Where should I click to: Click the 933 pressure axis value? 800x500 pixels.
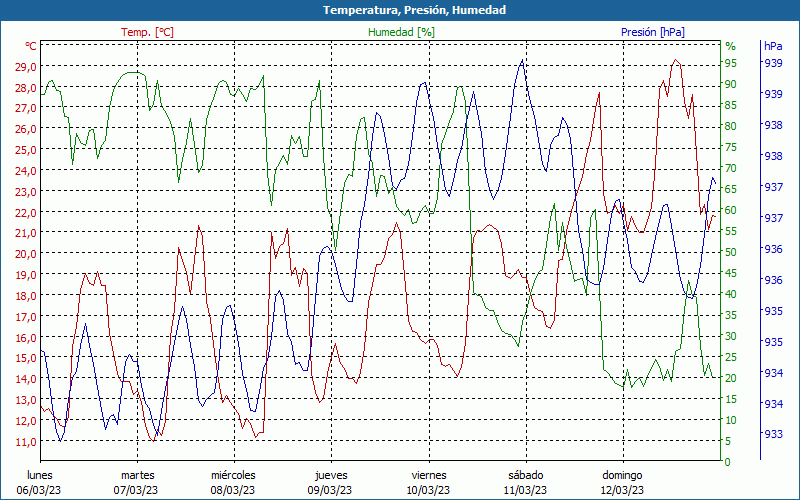point(773,434)
